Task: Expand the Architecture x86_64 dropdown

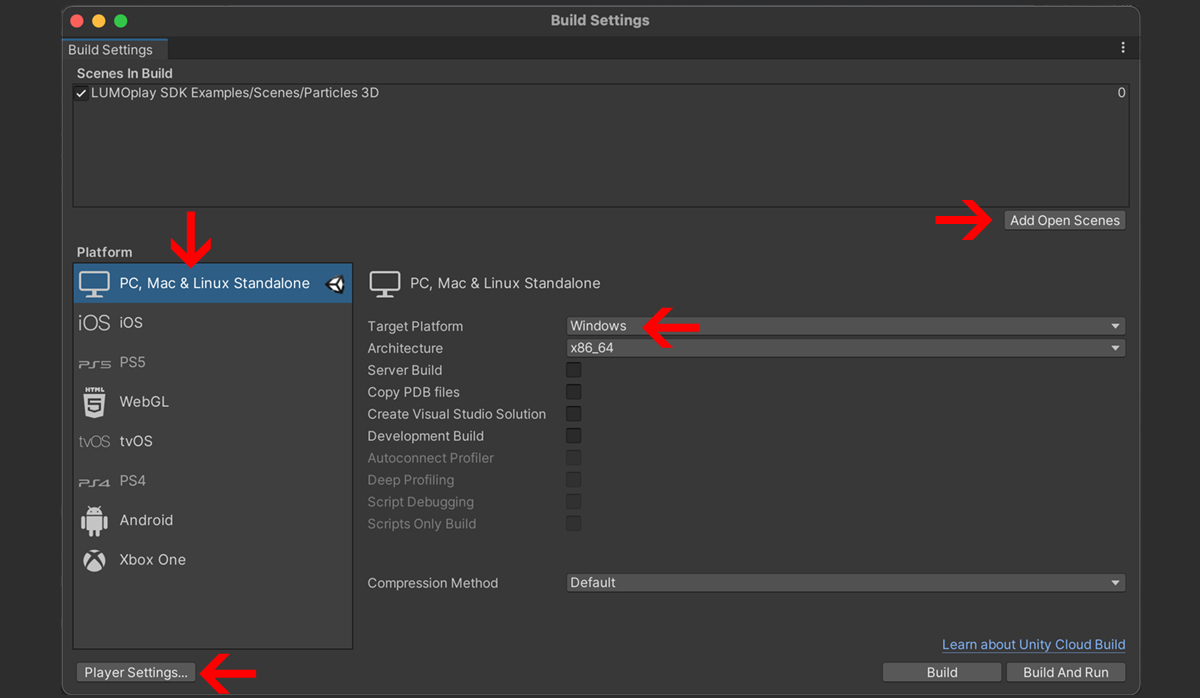Action: coord(845,348)
